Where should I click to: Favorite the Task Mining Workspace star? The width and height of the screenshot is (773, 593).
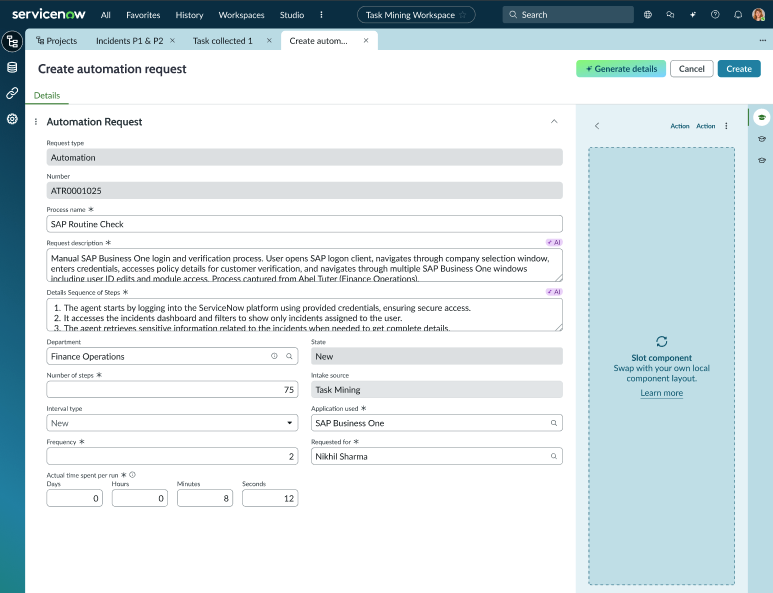pos(462,15)
